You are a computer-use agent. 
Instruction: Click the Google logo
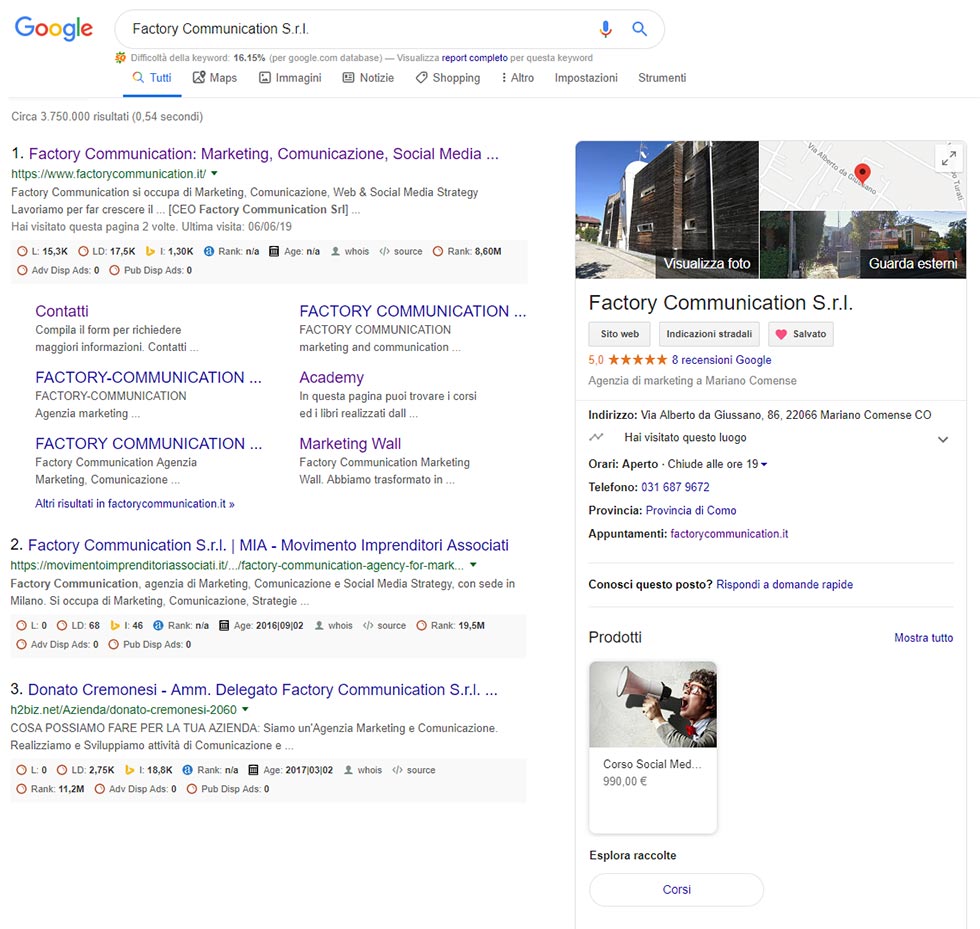coord(54,28)
